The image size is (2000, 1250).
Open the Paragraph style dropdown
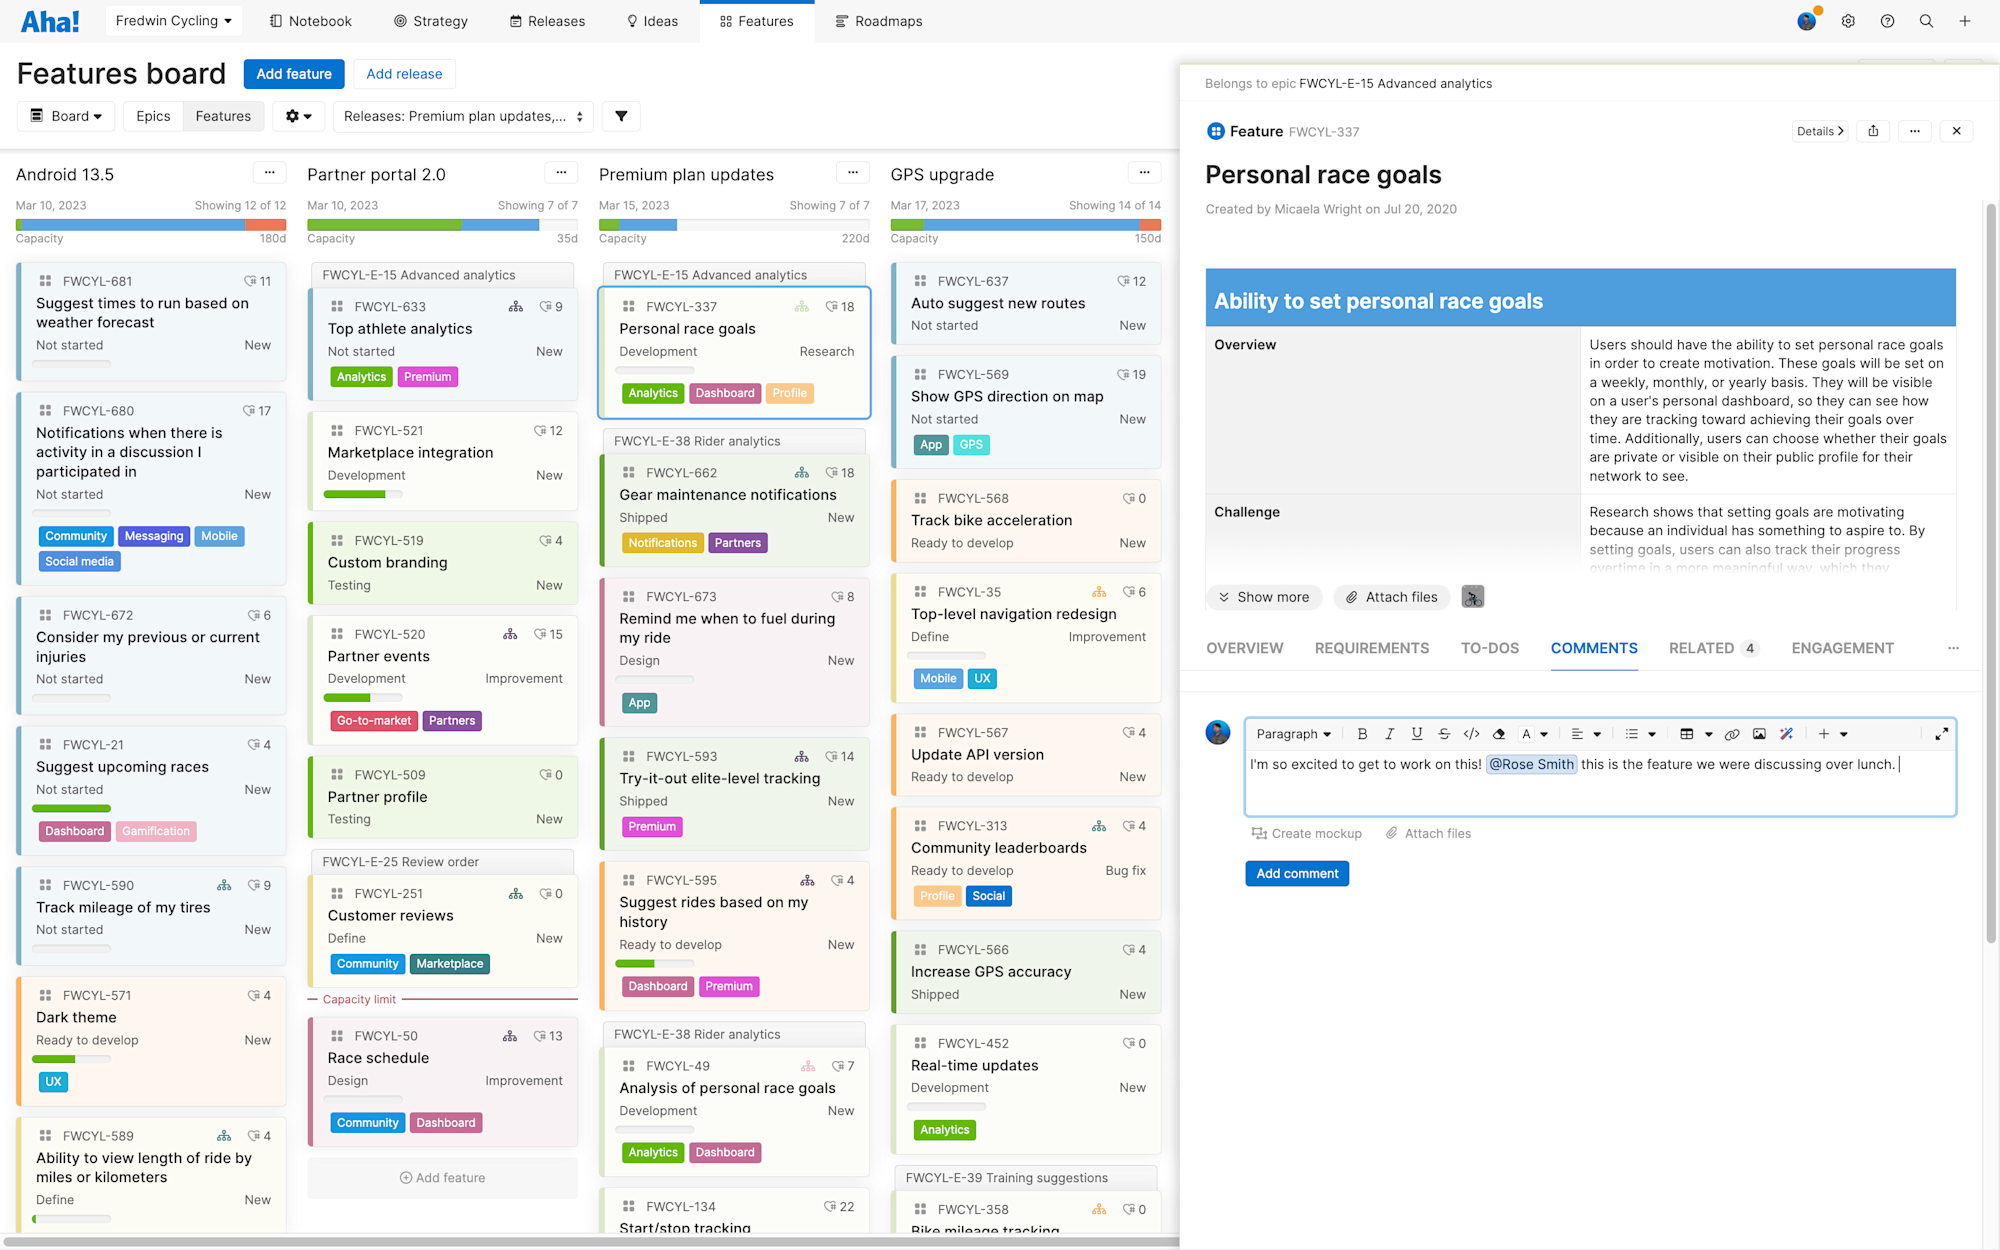tap(1293, 734)
